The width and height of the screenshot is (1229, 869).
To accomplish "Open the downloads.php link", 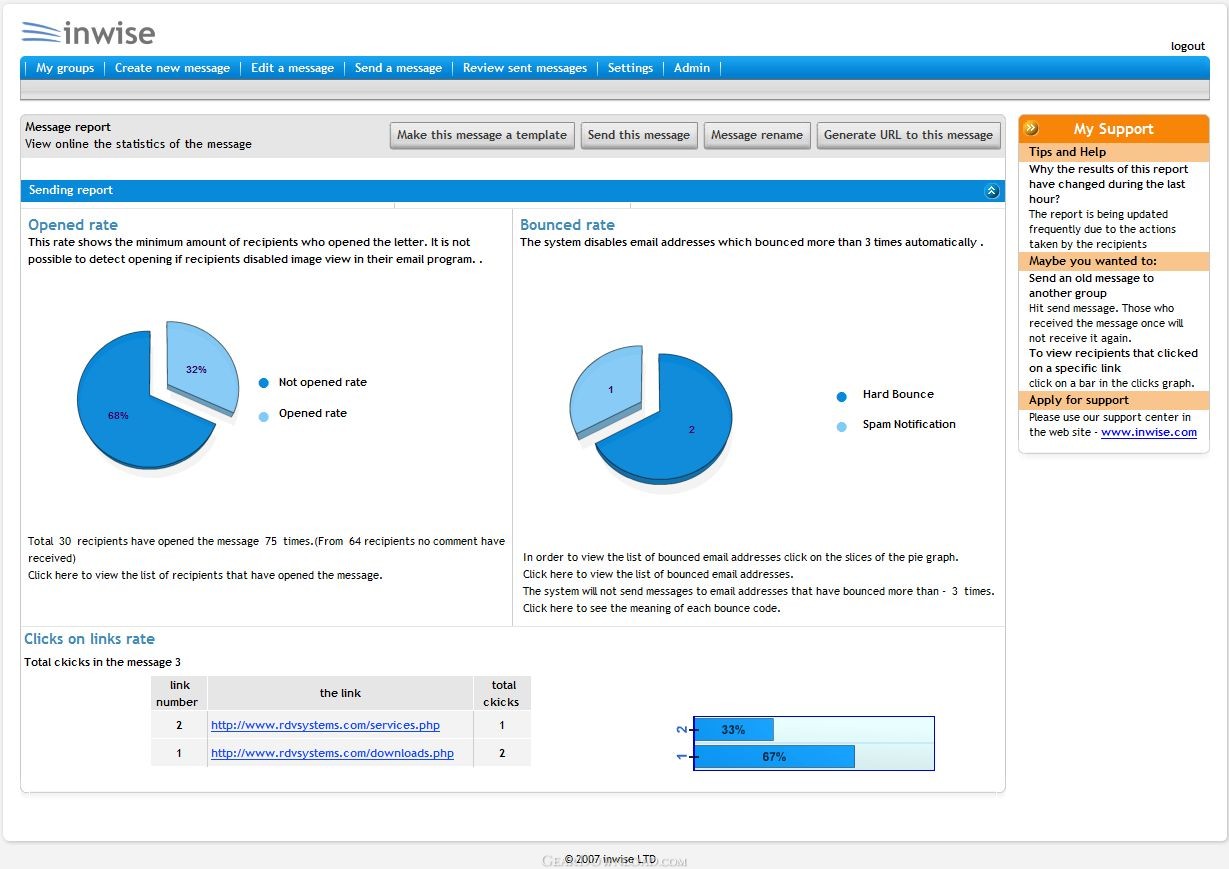I will (332, 753).
